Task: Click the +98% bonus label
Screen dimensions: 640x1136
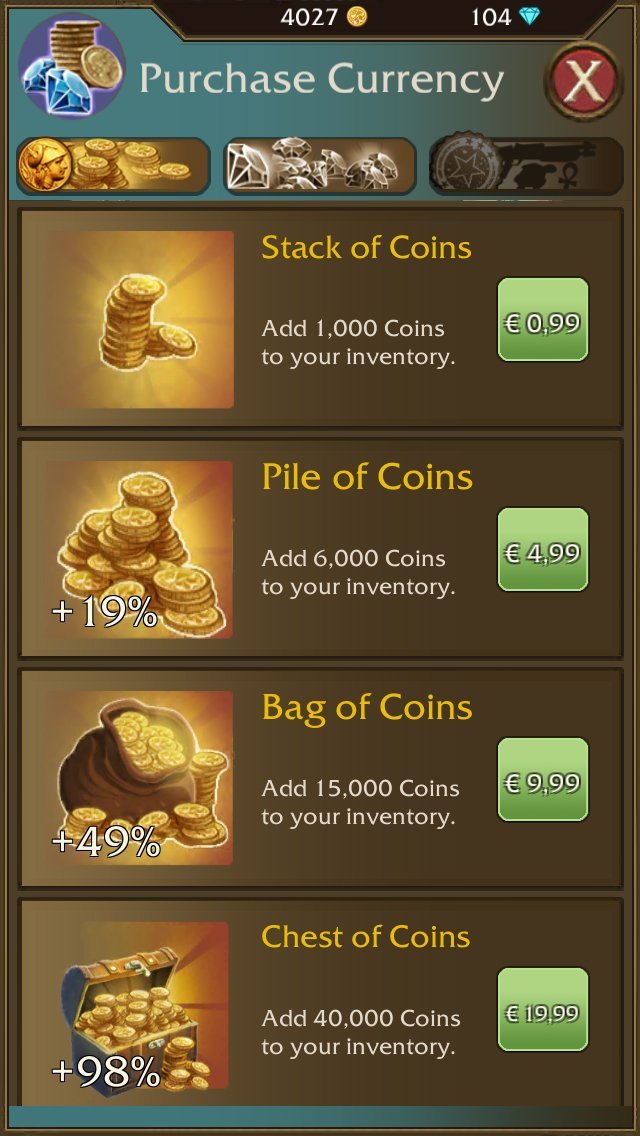Action: [x=106, y=1072]
